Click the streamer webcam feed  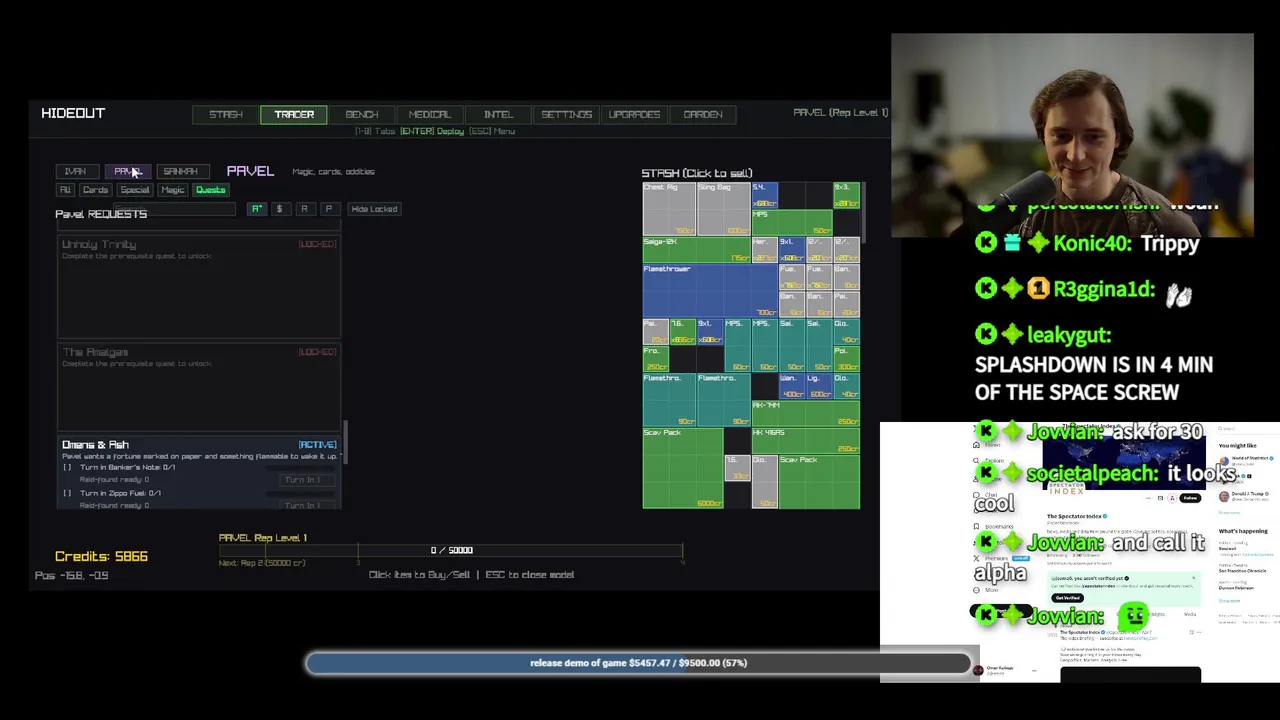click(x=1072, y=135)
